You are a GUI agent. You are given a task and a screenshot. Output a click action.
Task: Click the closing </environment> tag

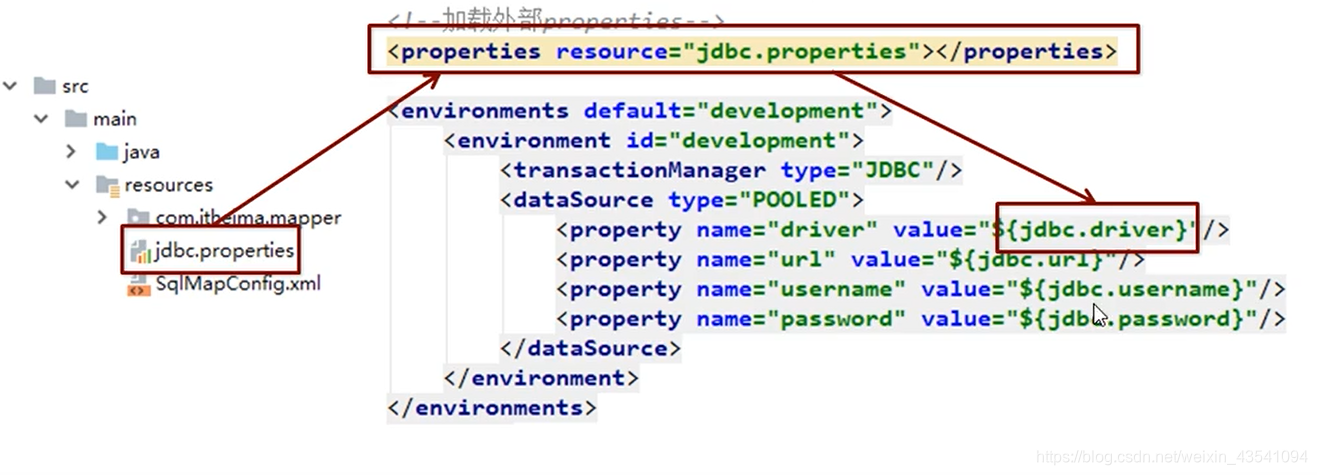tap(542, 378)
